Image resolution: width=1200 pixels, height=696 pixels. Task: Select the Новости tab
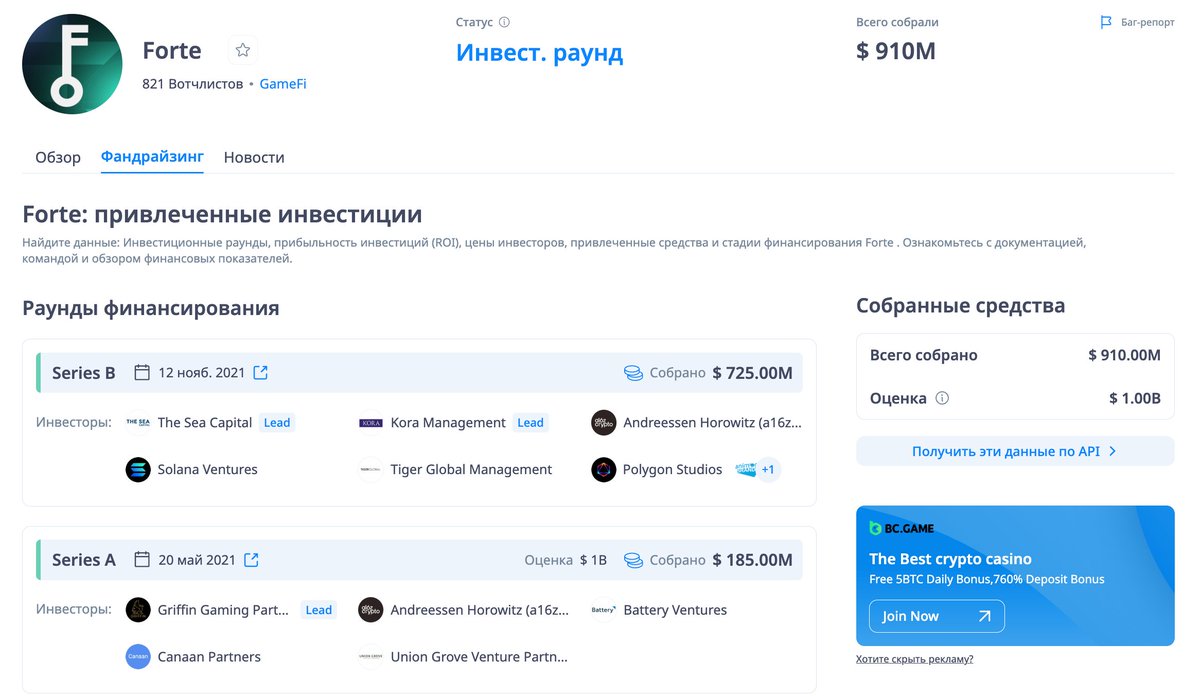click(x=254, y=157)
